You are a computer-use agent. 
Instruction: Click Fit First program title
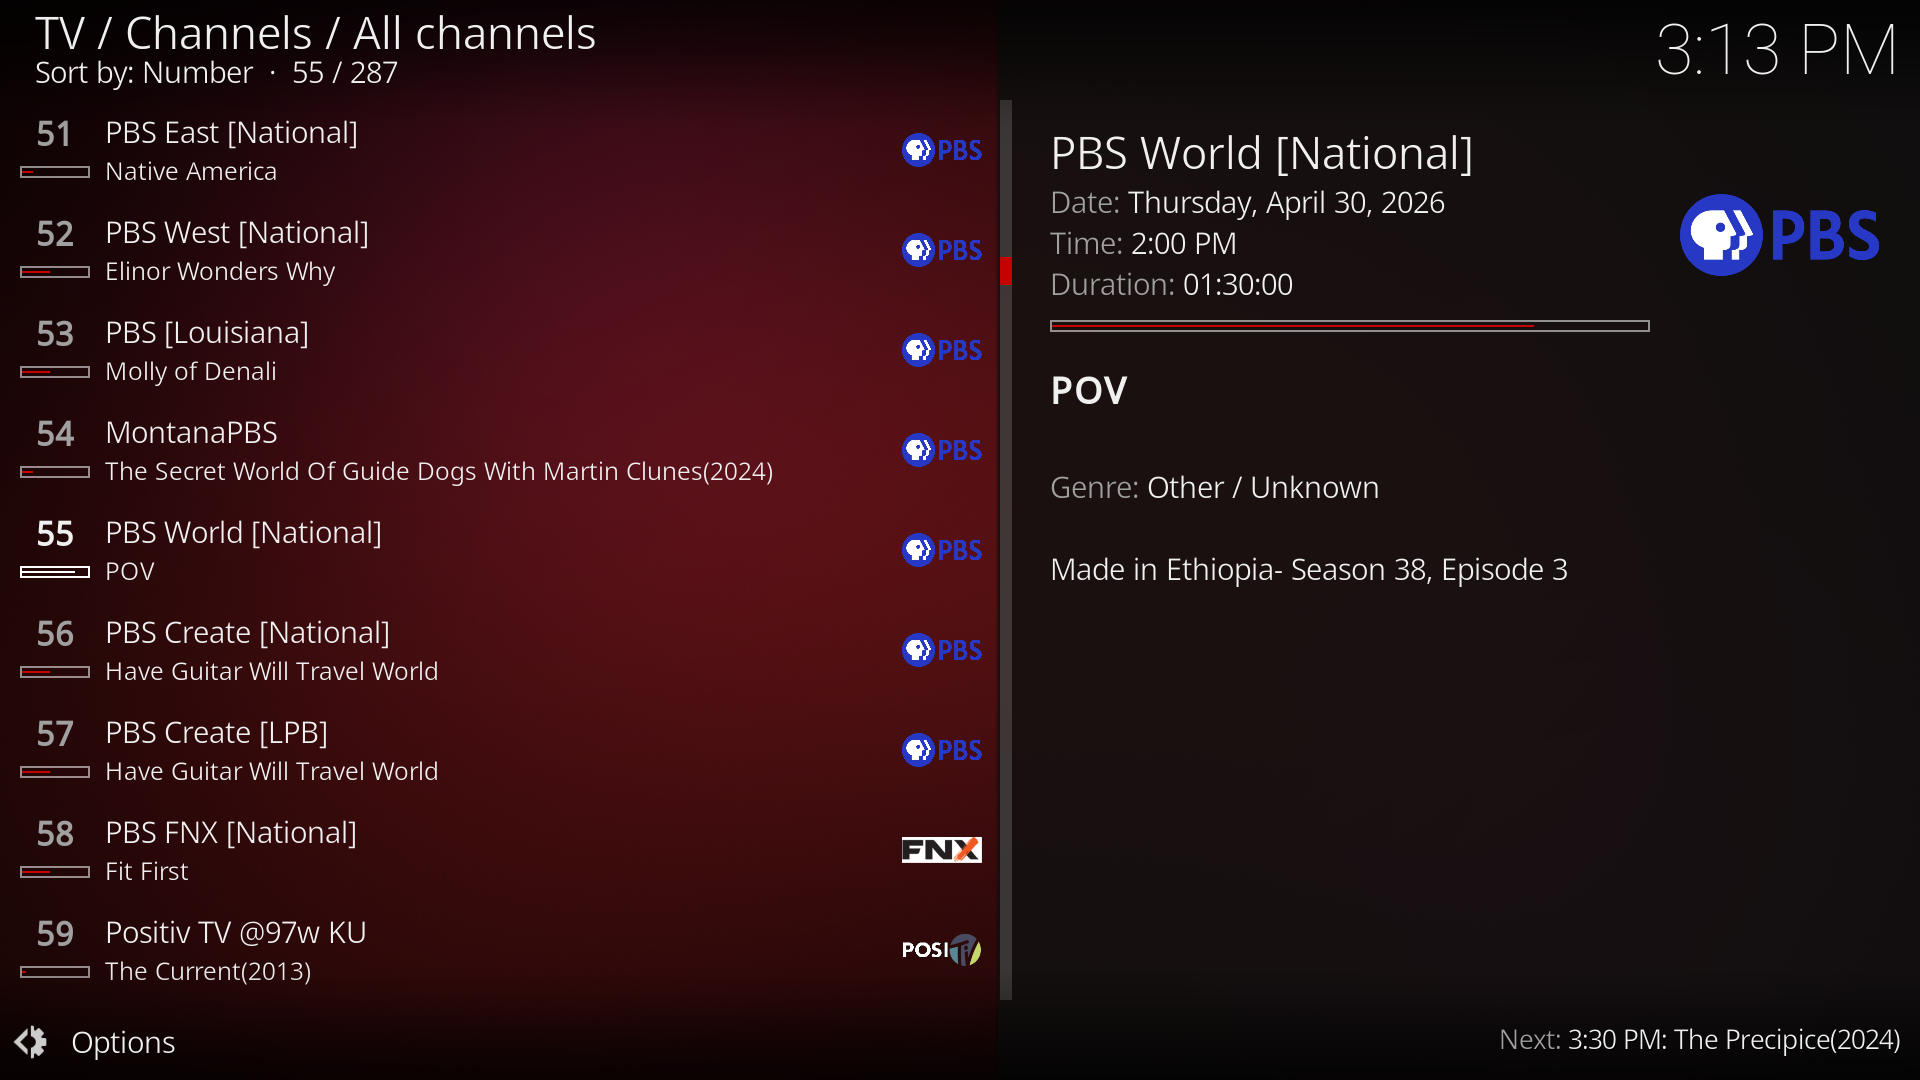coord(147,871)
